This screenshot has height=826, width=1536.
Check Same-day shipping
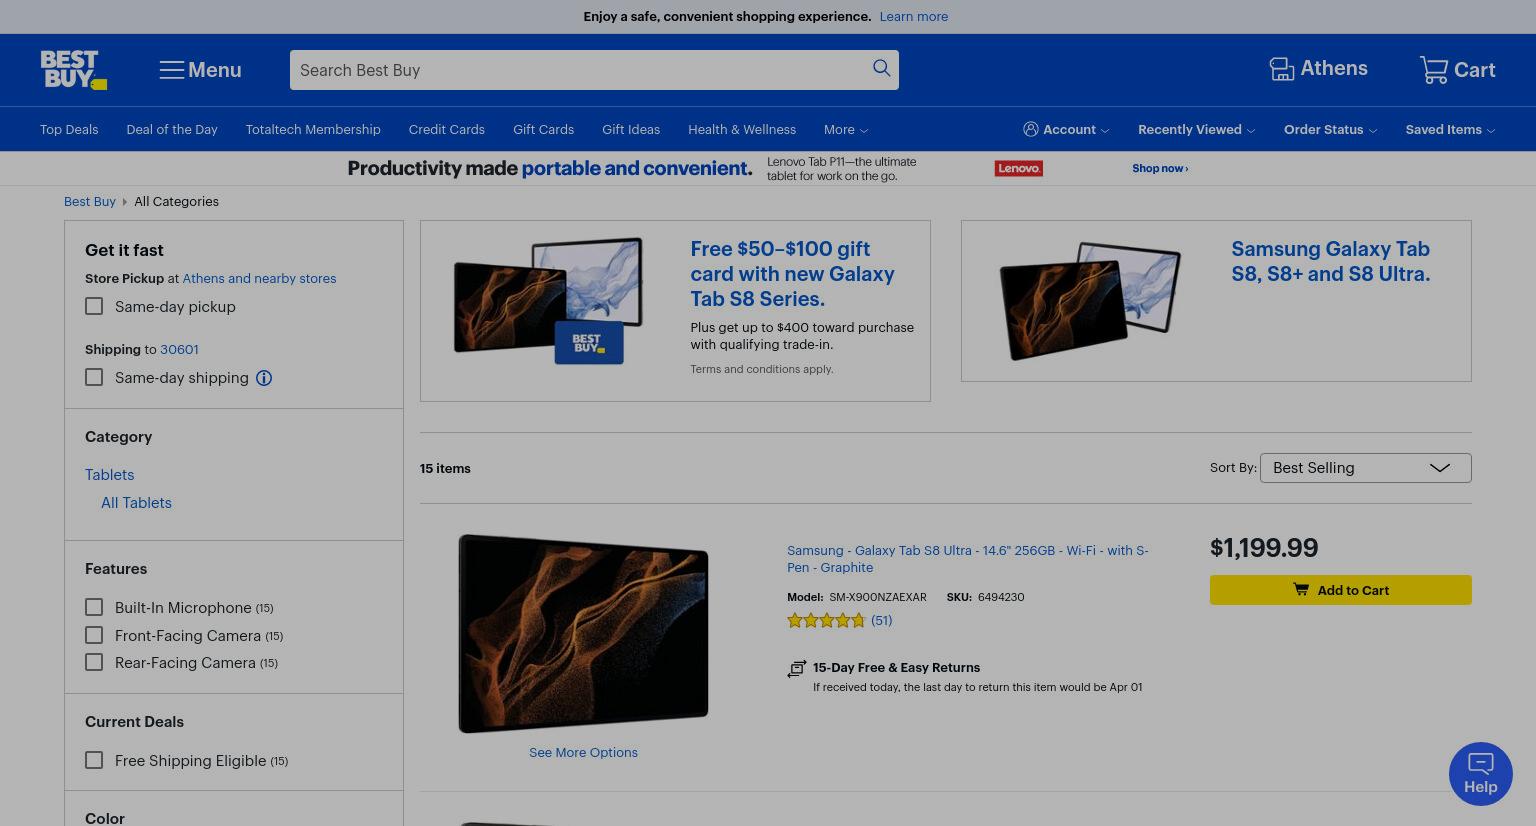[94, 377]
